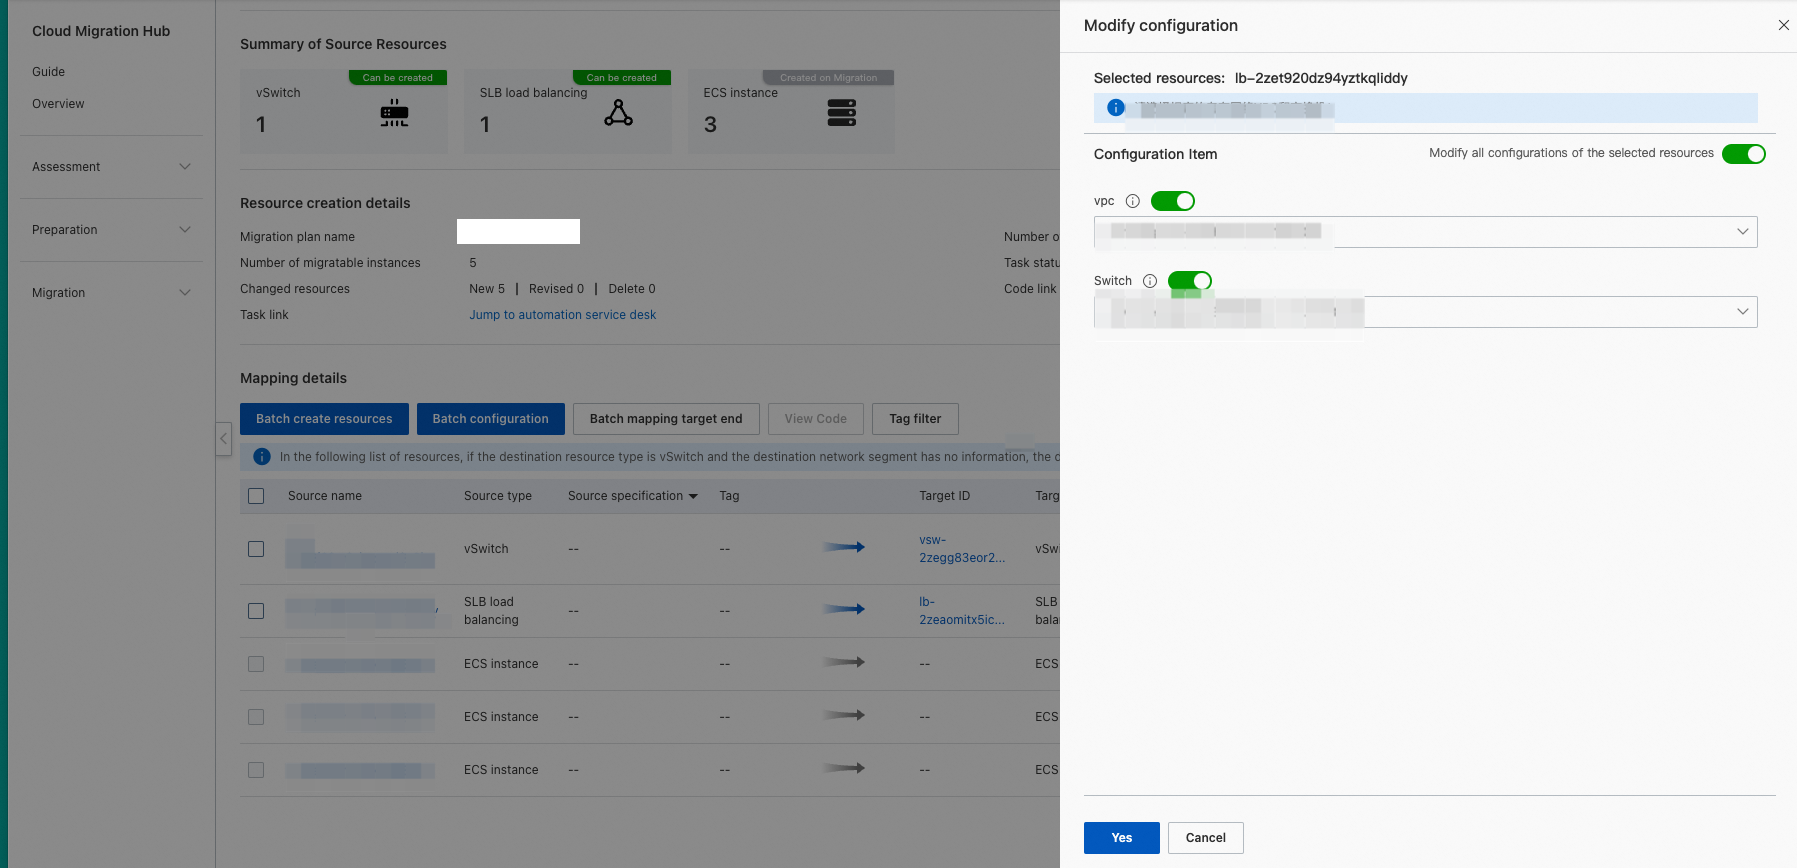Click the mapping arrow in the SLB load balancing row
Image resolution: width=1797 pixels, height=868 pixels.
pos(844,609)
